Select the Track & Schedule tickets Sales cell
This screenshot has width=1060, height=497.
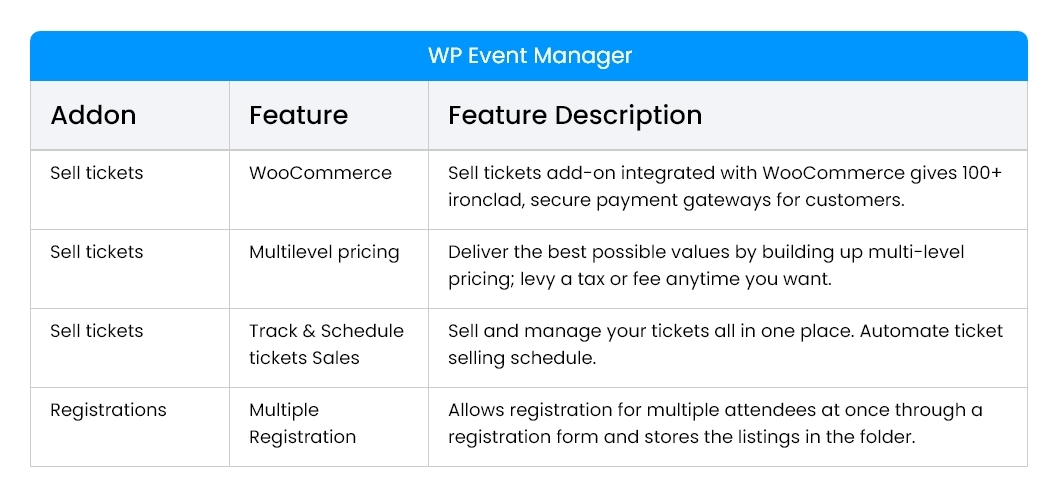[326, 344]
